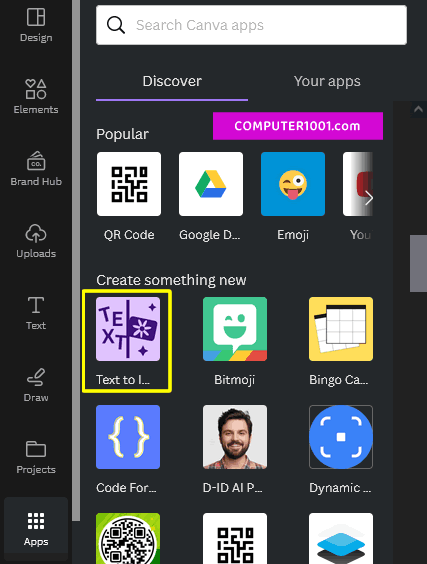Open the QR Code app under Popular
Image resolution: width=427 pixels, height=564 pixels.
click(129, 184)
